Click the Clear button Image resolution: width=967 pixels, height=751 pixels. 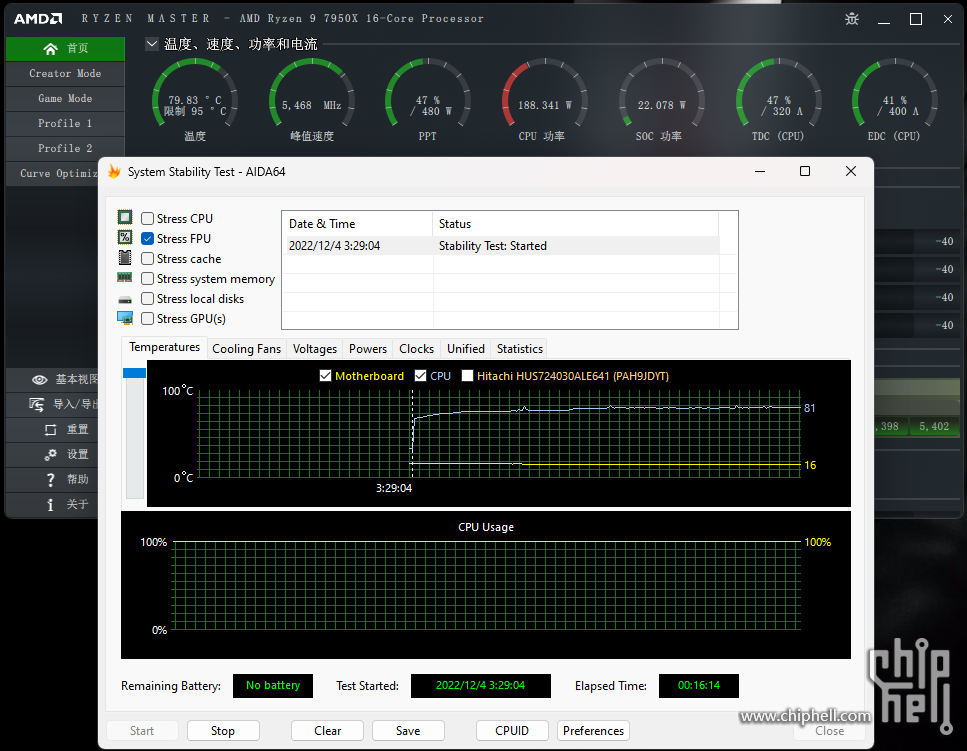(327, 731)
